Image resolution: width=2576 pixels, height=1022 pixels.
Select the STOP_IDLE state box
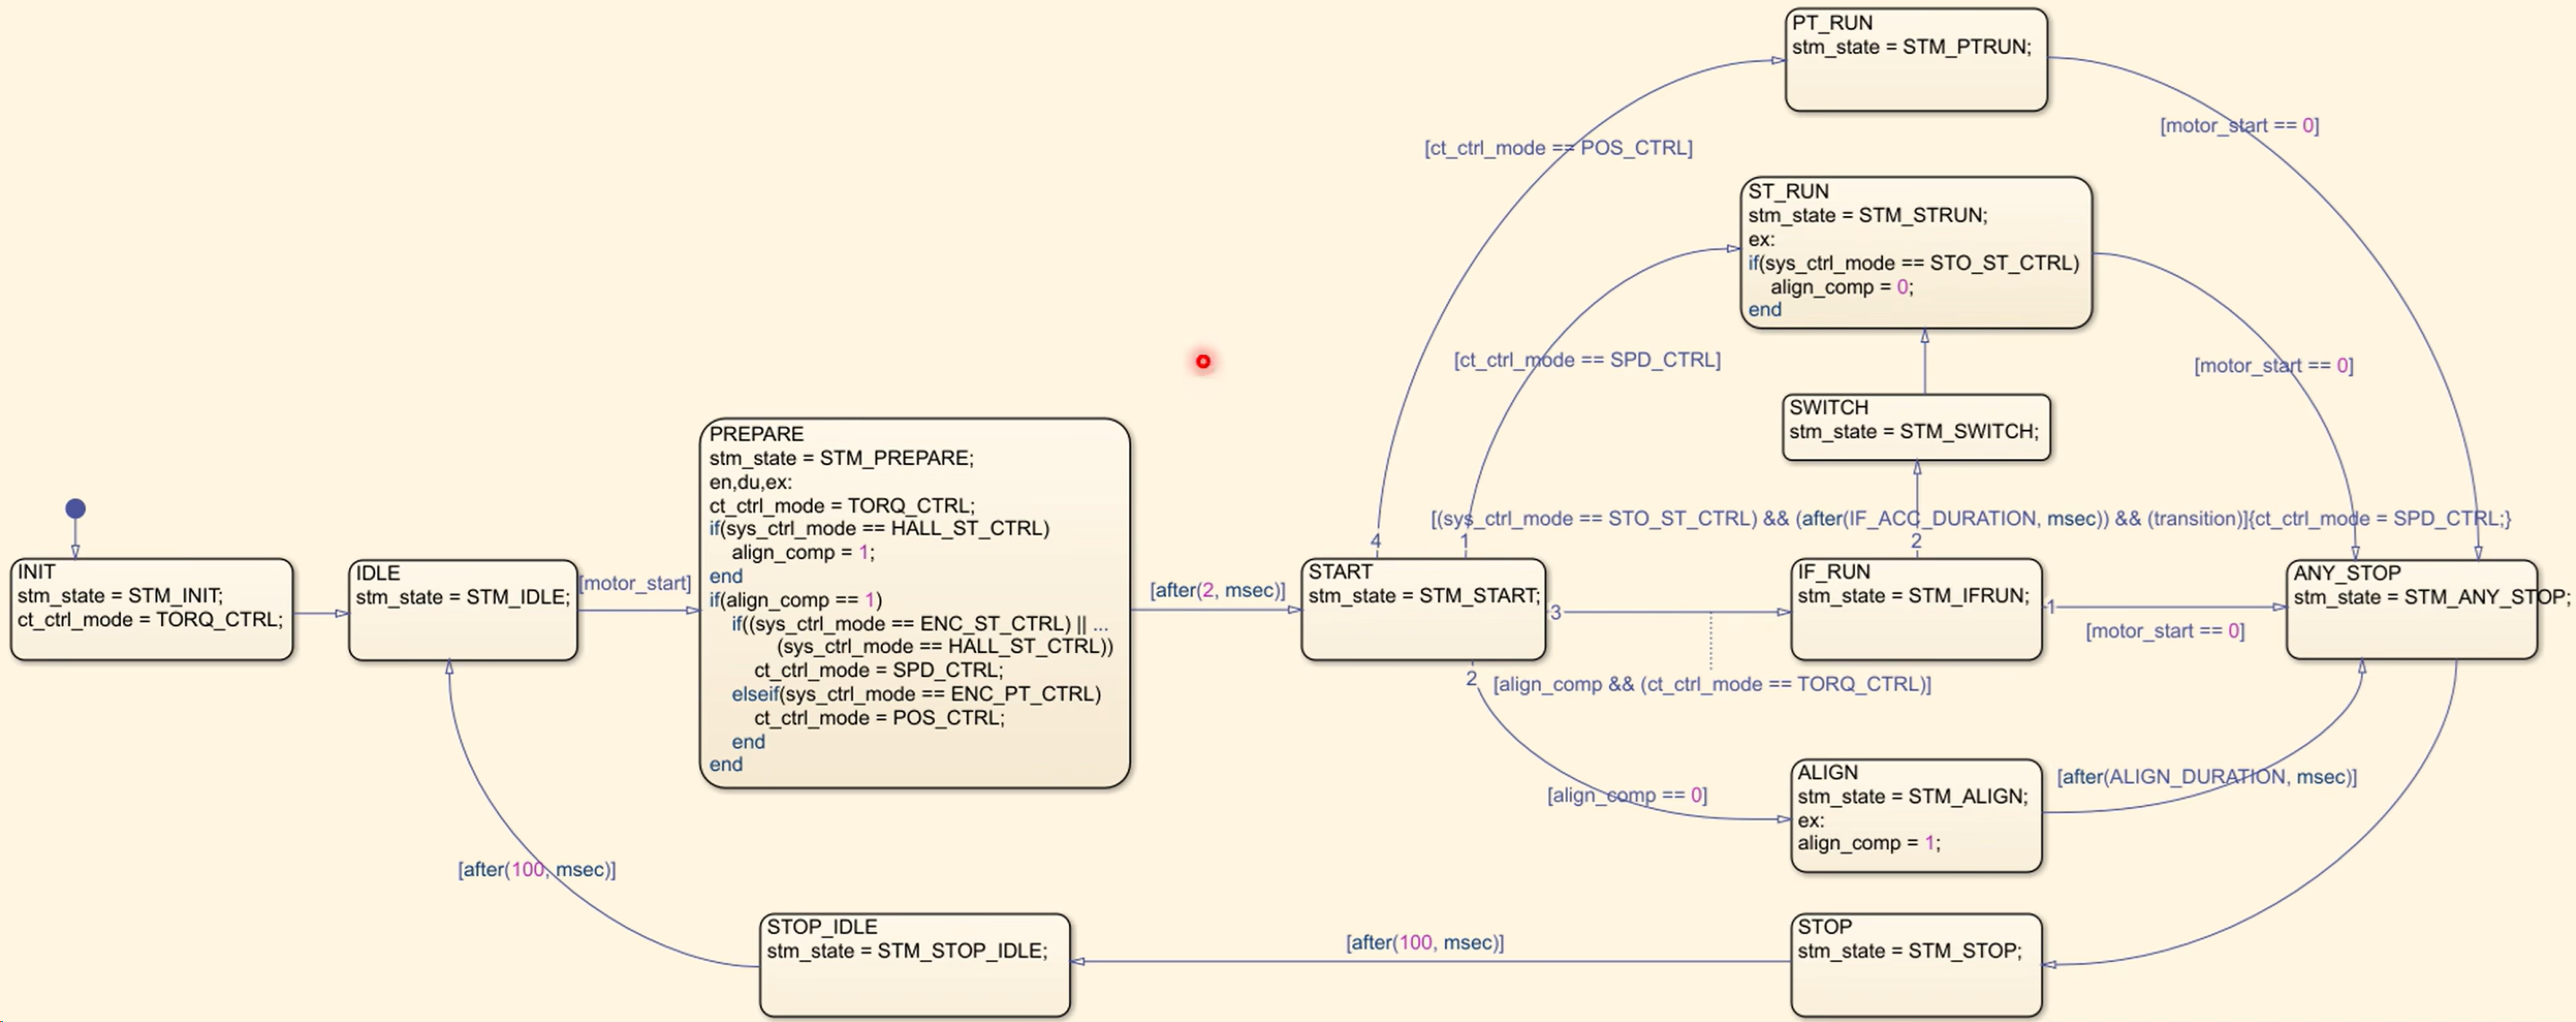pyautogui.click(x=914, y=965)
